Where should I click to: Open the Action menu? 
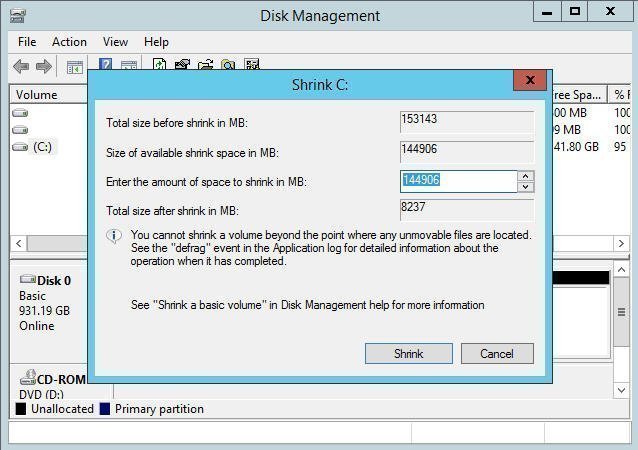pos(69,42)
